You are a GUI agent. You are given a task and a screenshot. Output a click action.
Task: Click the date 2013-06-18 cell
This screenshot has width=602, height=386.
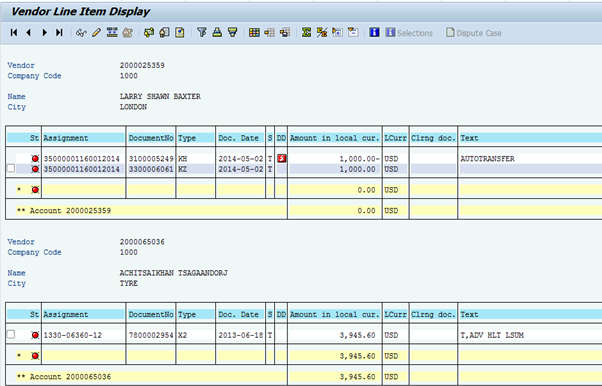coord(241,335)
